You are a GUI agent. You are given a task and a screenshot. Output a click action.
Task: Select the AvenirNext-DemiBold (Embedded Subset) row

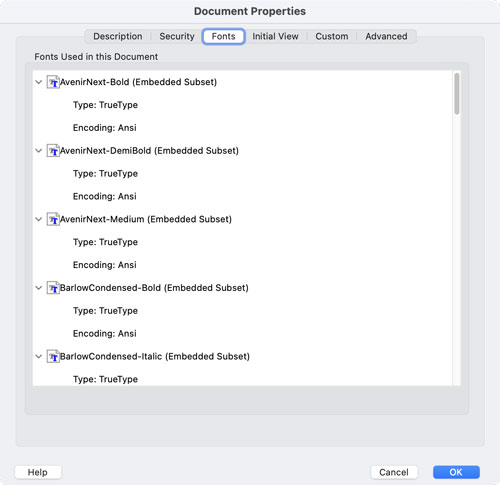pyautogui.click(x=243, y=151)
